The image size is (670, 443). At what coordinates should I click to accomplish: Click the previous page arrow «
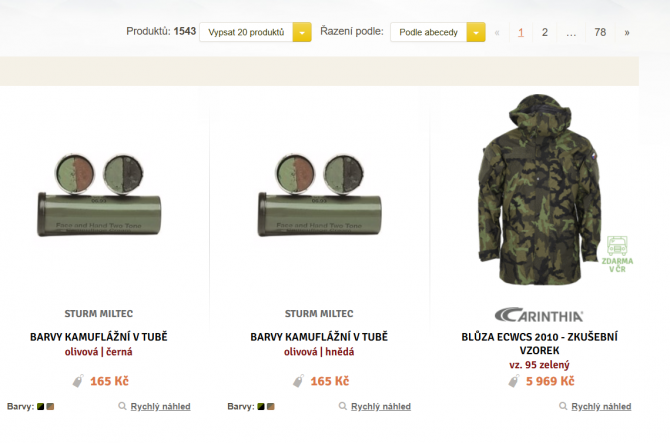[497, 32]
